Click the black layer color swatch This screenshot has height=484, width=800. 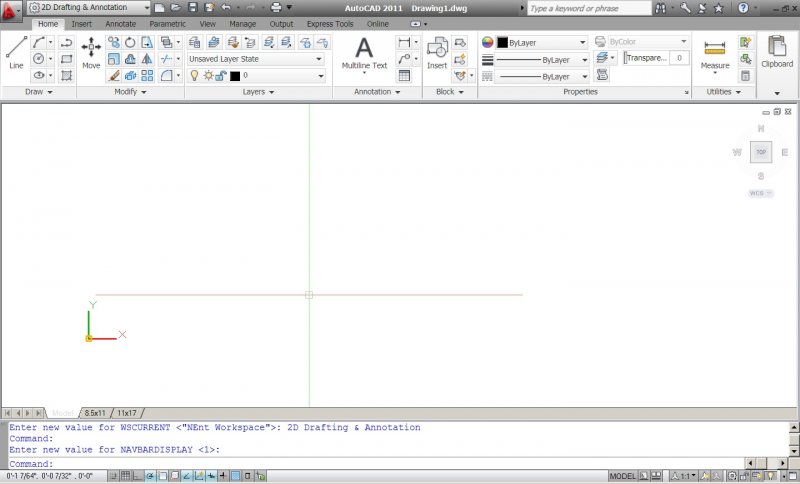235,76
